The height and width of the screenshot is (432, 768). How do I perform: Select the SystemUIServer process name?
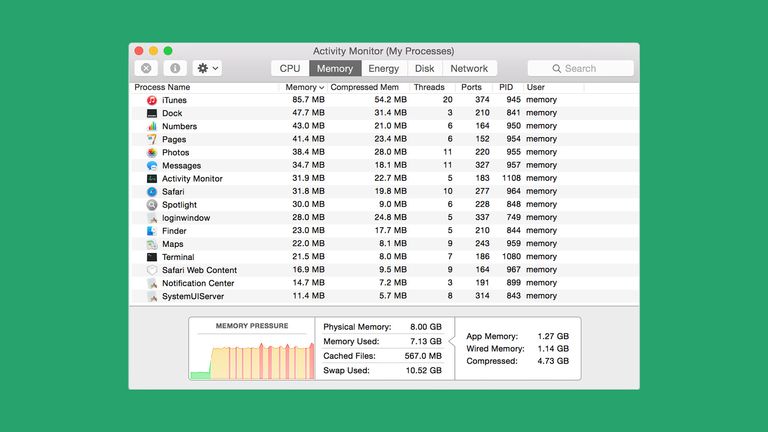(193, 296)
